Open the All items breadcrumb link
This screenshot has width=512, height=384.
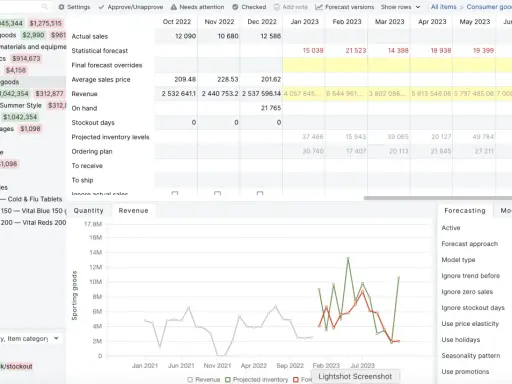[443, 7]
